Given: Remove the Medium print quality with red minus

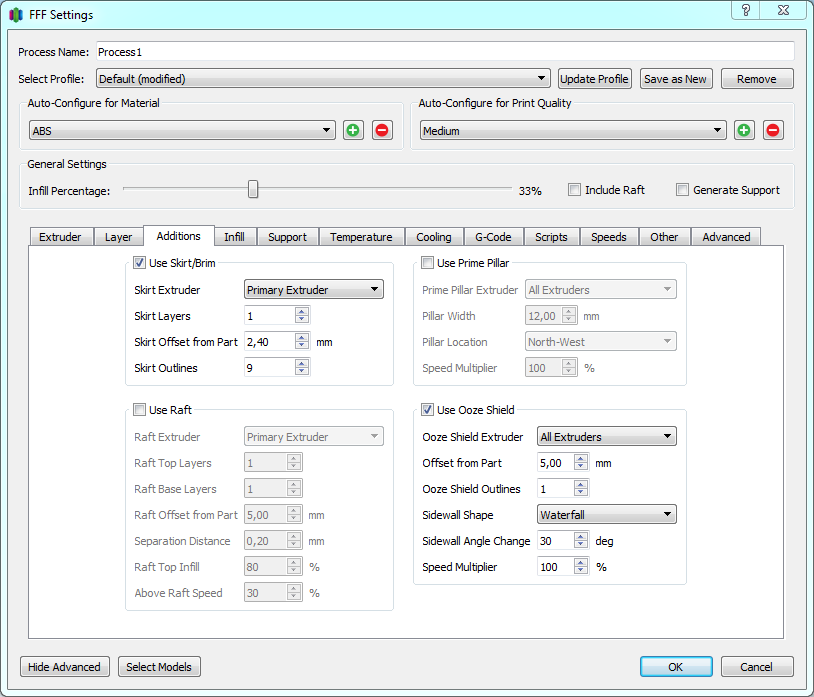Looking at the screenshot, I should click(773, 130).
